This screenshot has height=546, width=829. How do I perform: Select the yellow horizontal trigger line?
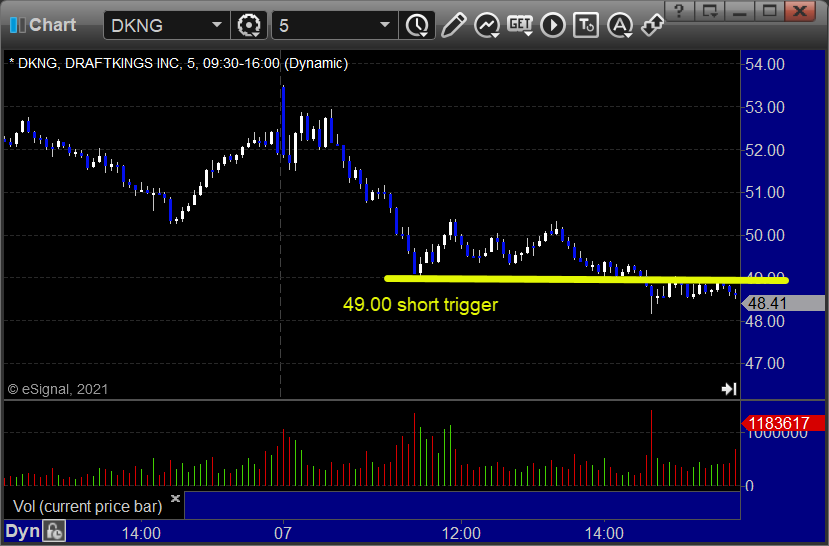click(586, 279)
